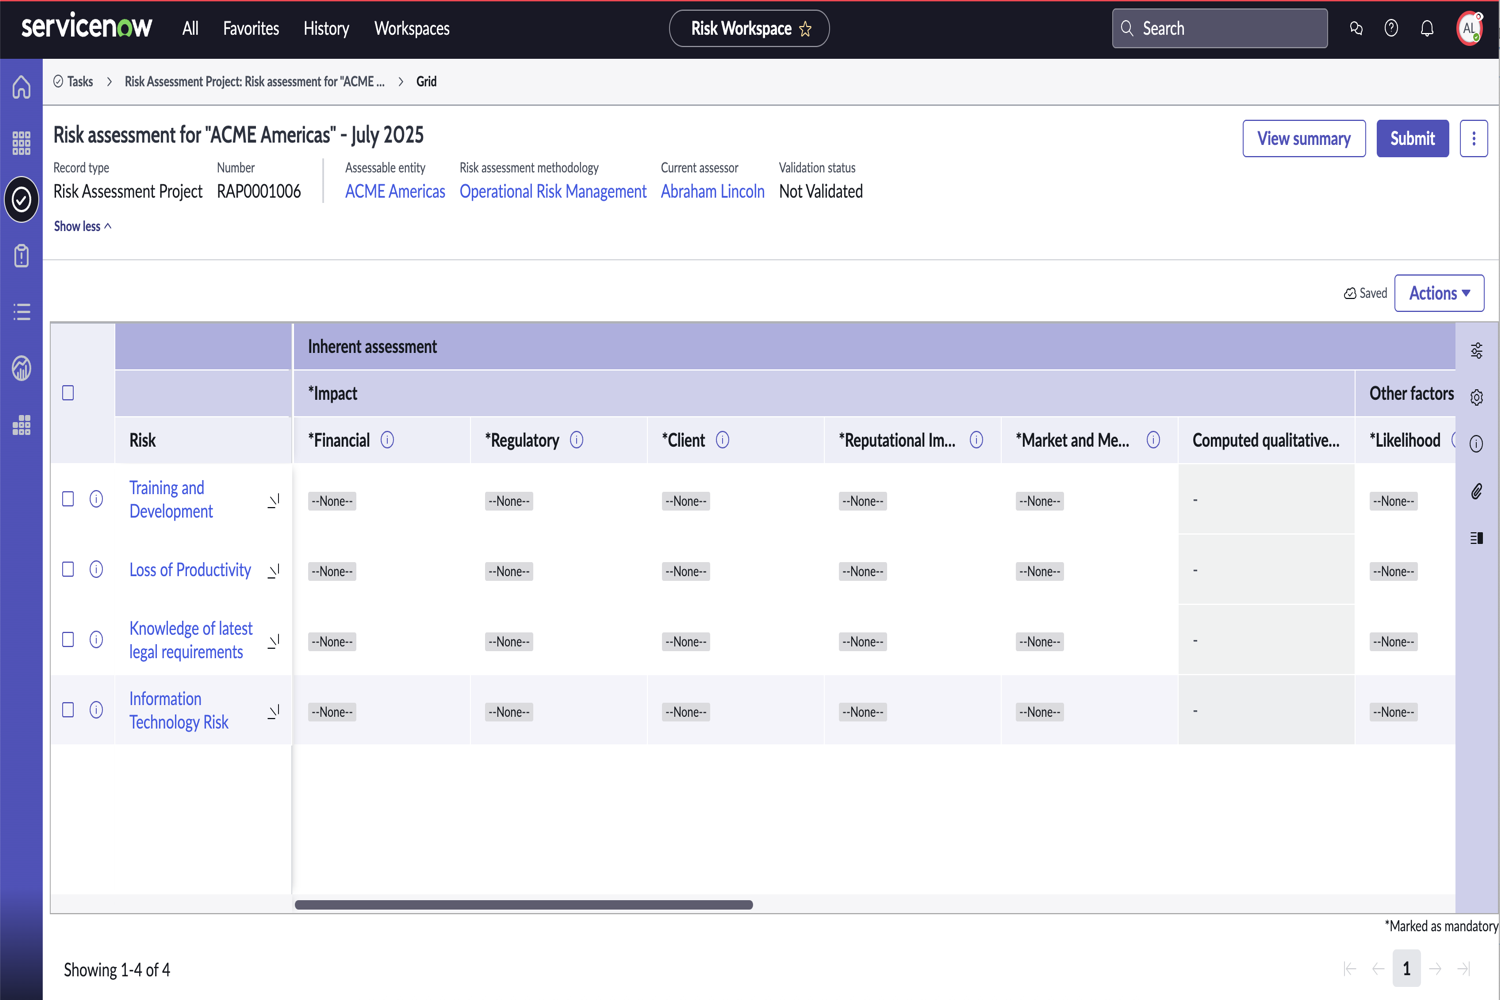Favorite Risk Workspace with the star icon
This screenshot has height=1000, width=1500.
[805, 29]
